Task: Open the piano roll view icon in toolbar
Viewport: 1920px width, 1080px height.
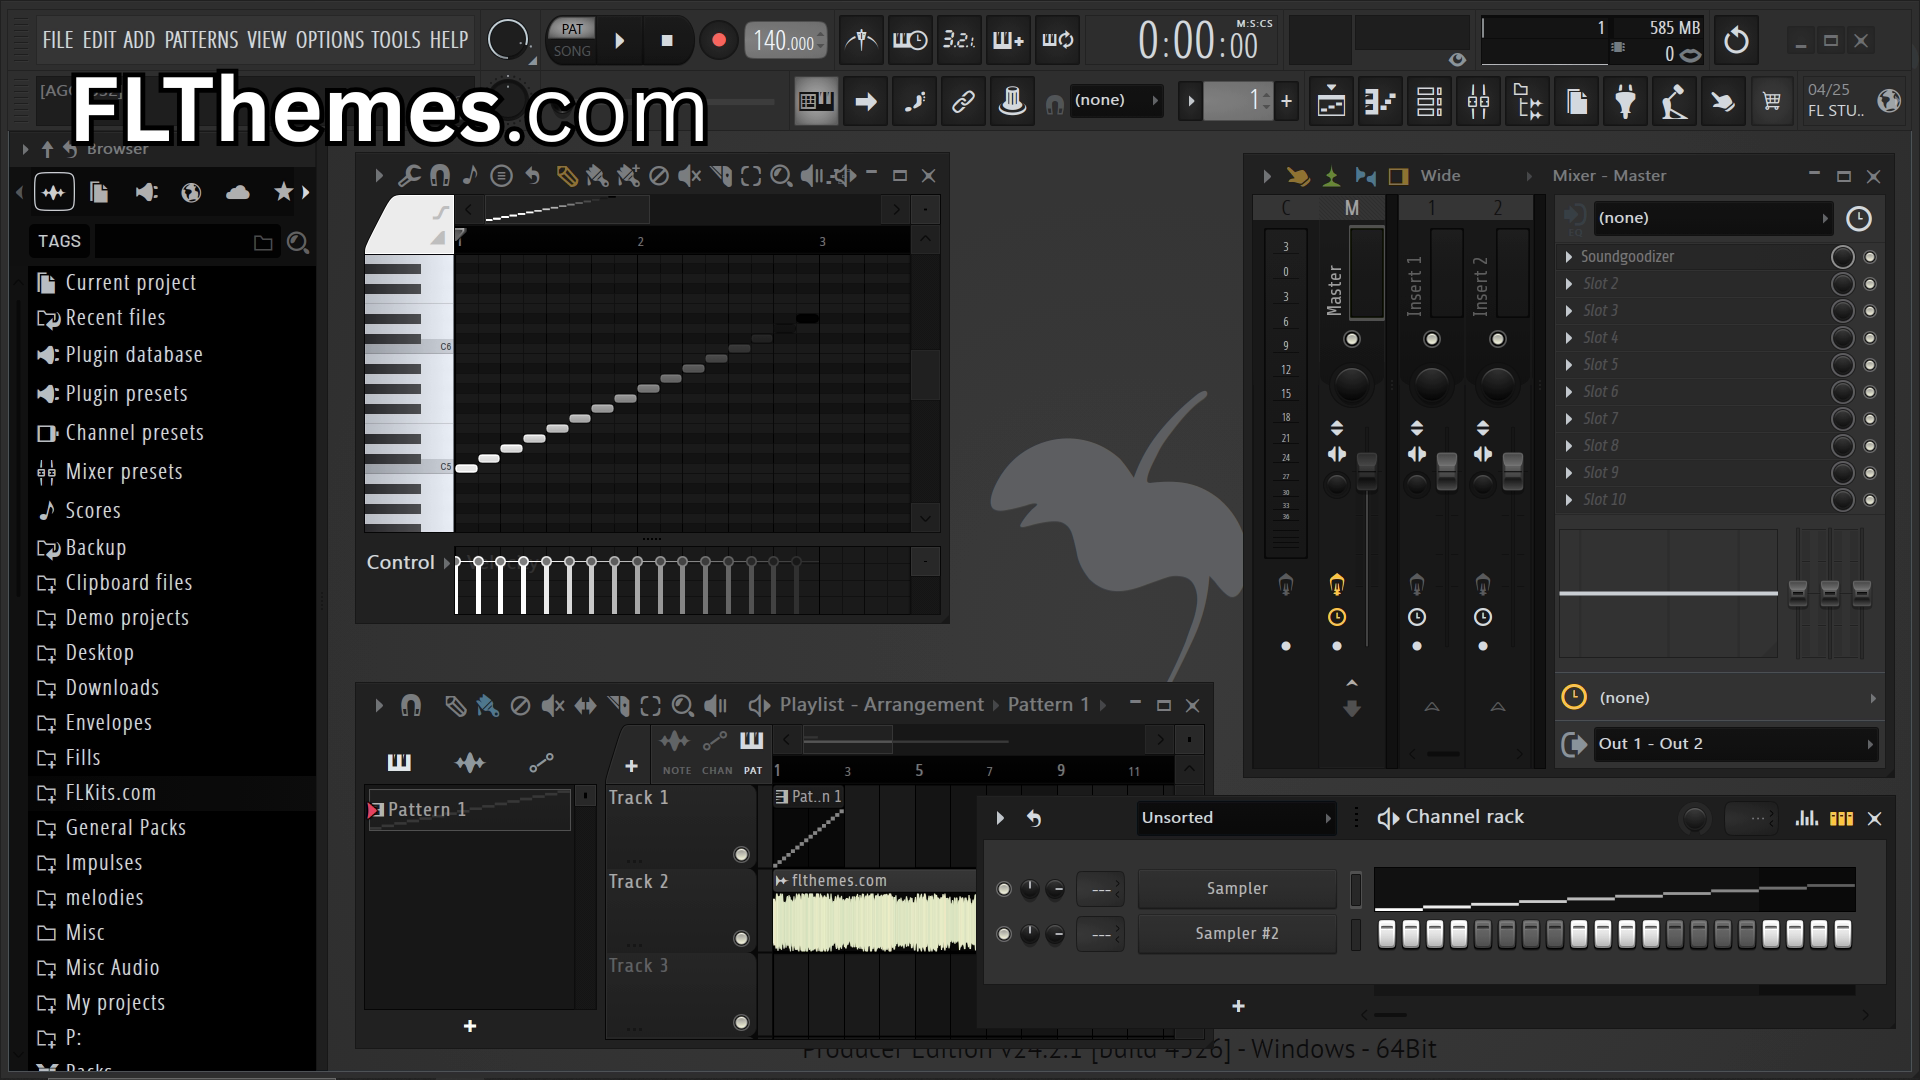Action: tap(1380, 101)
